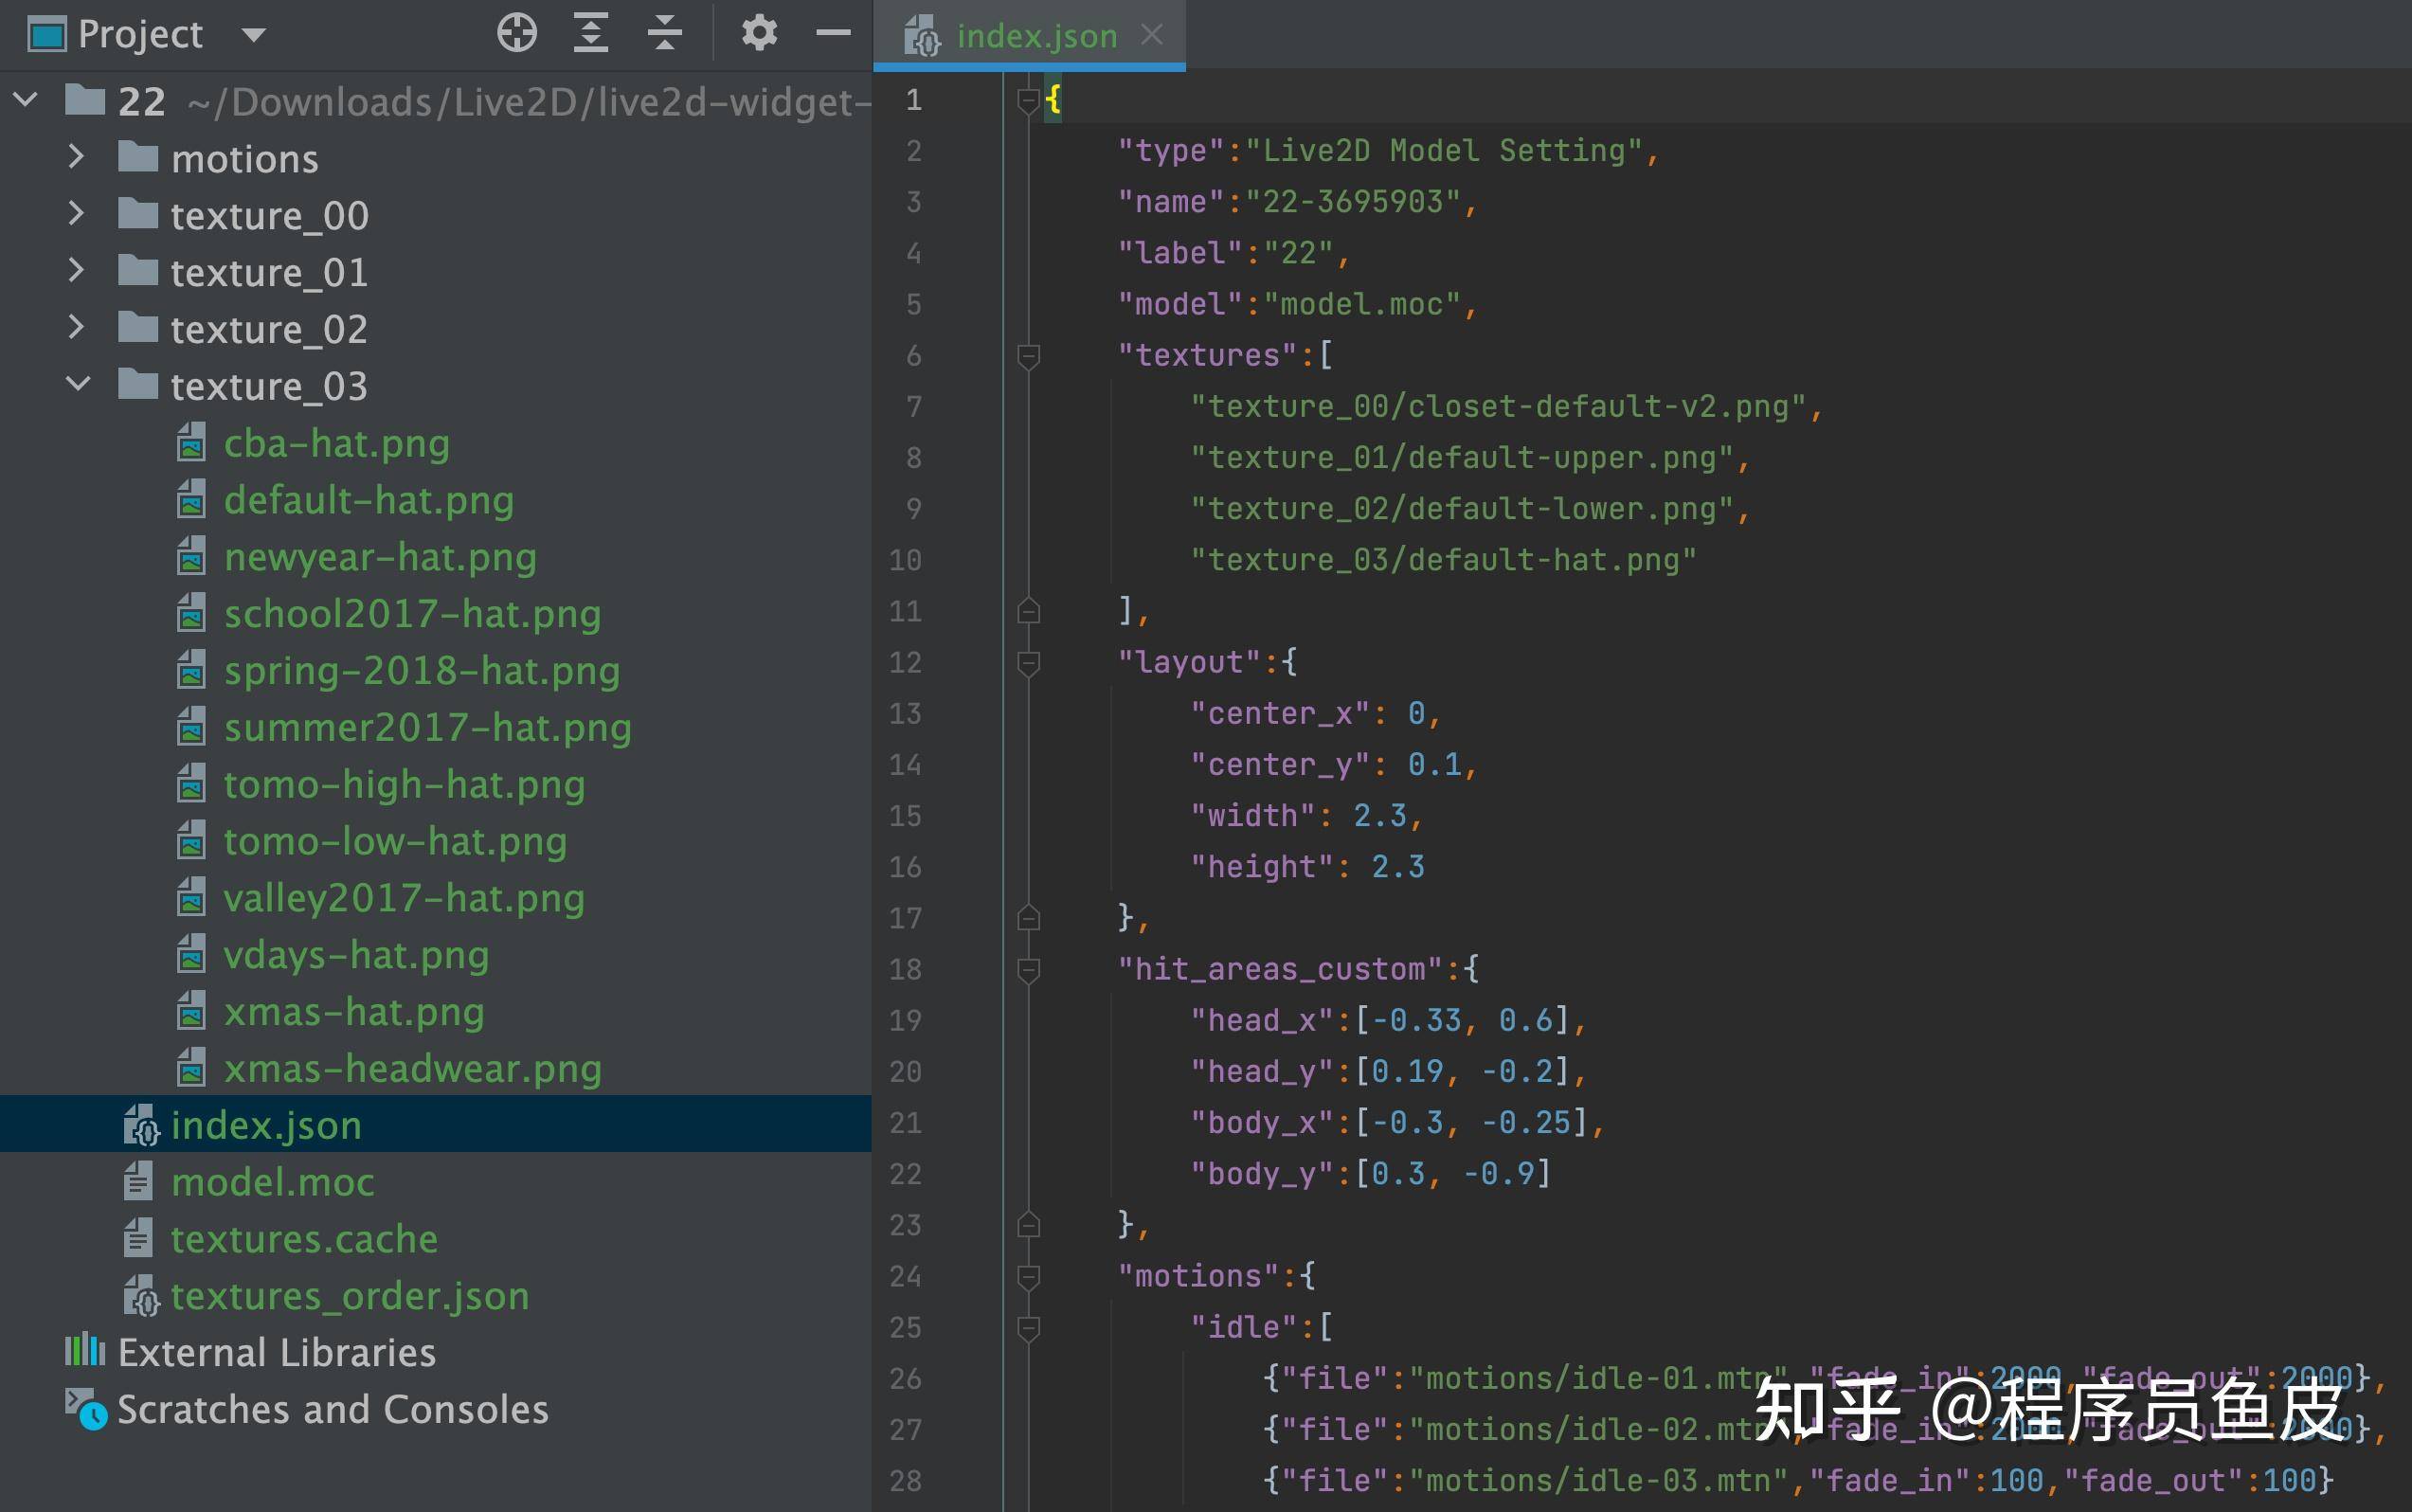The width and height of the screenshot is (2412, 1512).
Task: Click Scratches and Consoles node
Action: 333,1410
